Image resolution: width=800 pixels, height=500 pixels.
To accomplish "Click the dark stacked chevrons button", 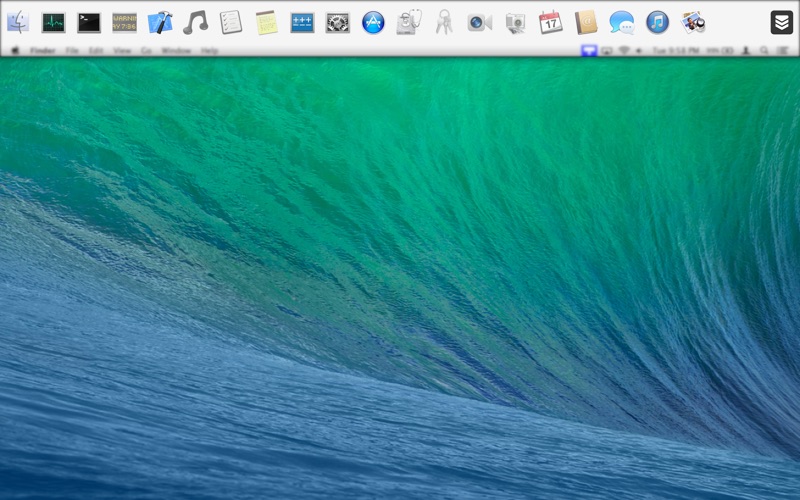I will point(781,22).
